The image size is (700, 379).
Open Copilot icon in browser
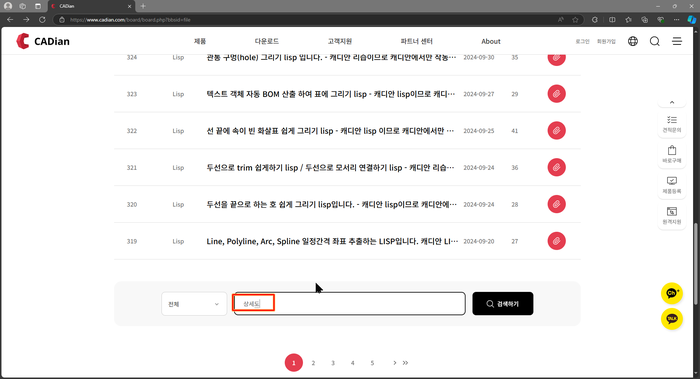point(692,20)
